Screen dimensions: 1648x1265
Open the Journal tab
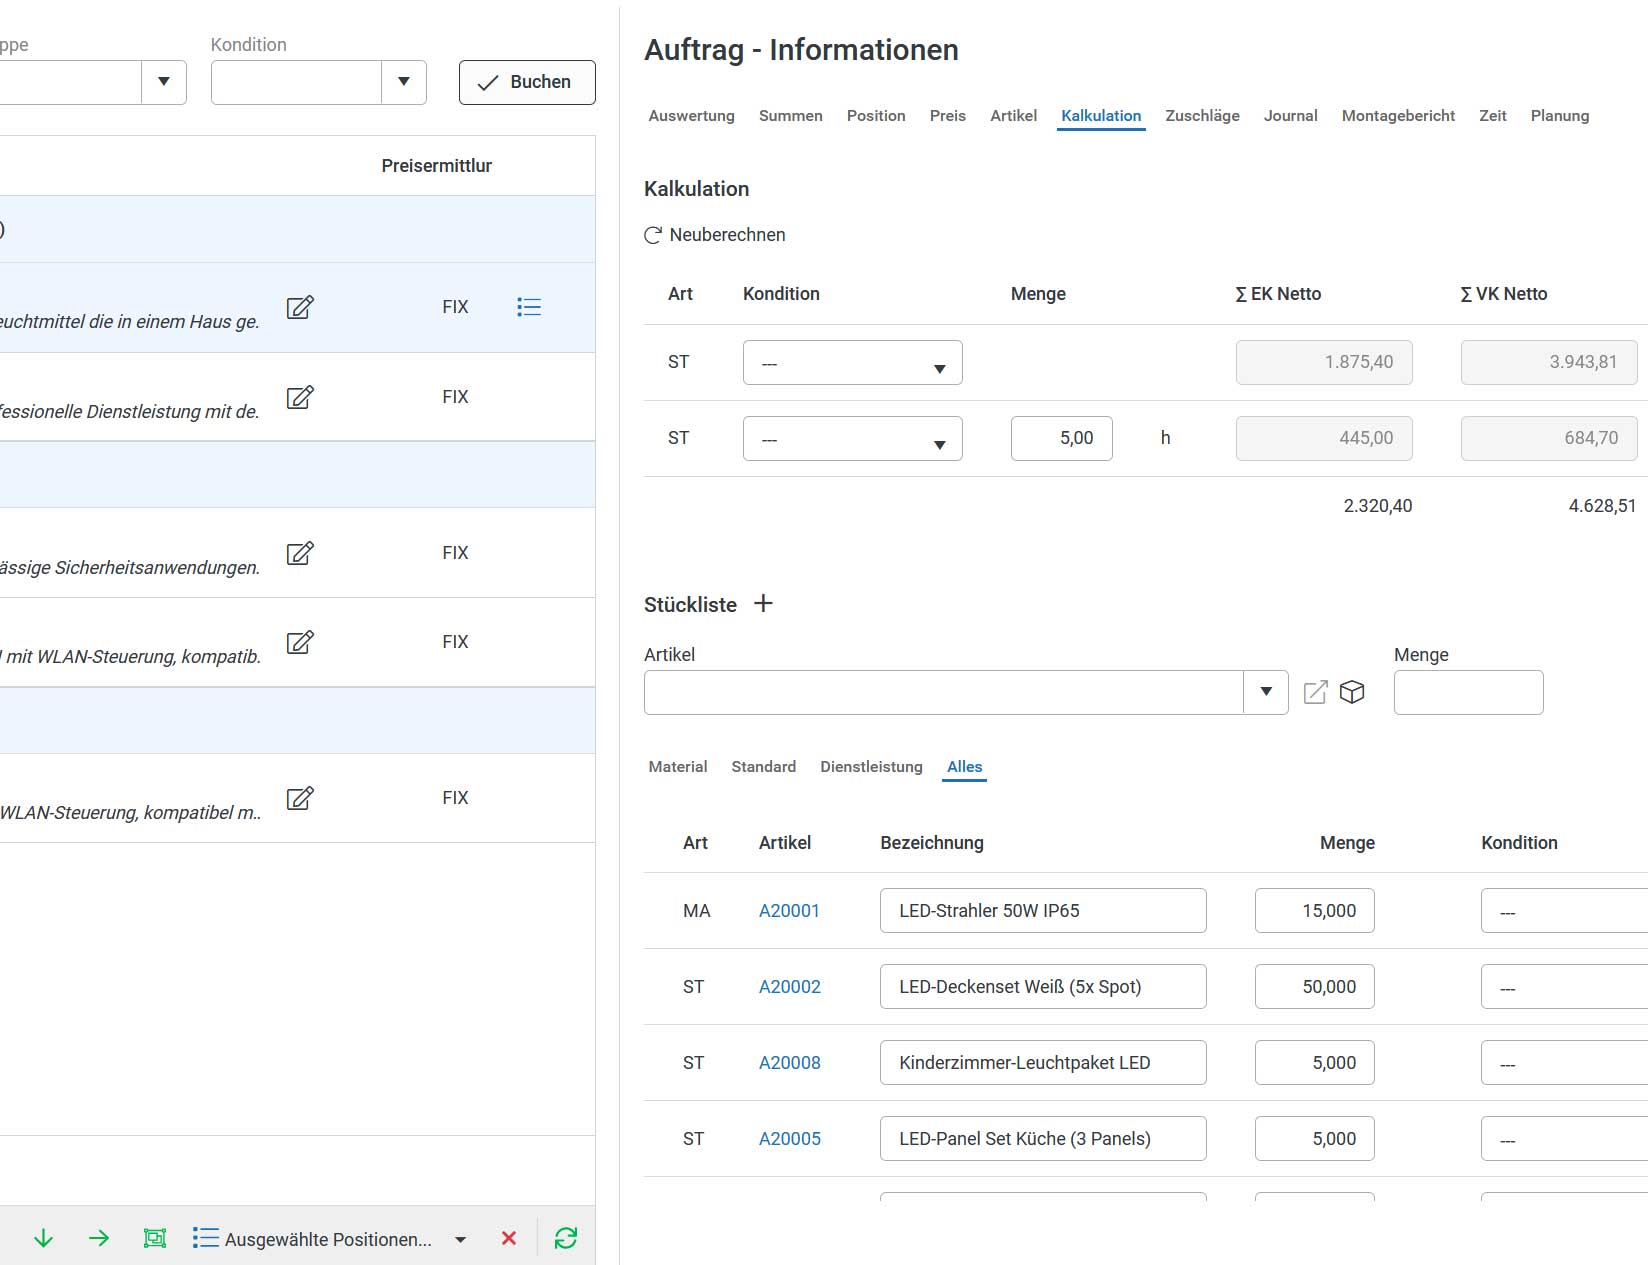[x=1290, y=116]
